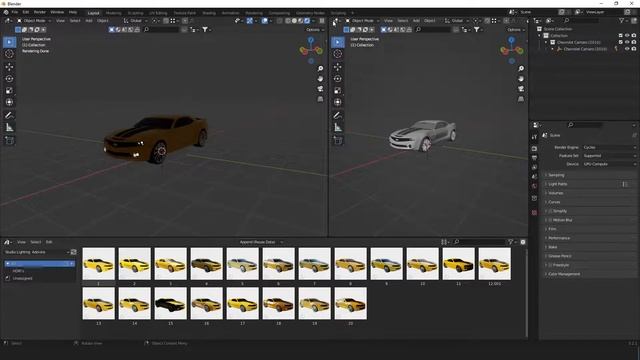Select the Scale tool in left viewport
Viewport: 640px width, 360px height.
point(9,90)
